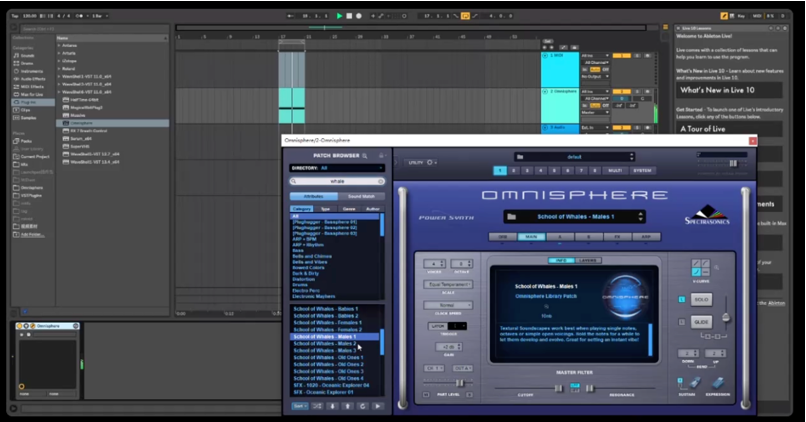Switch to the Attributes tab in the Patch Browser
Image resolution: width=806 pixels, height=422 pixels.
click(314, 196)
